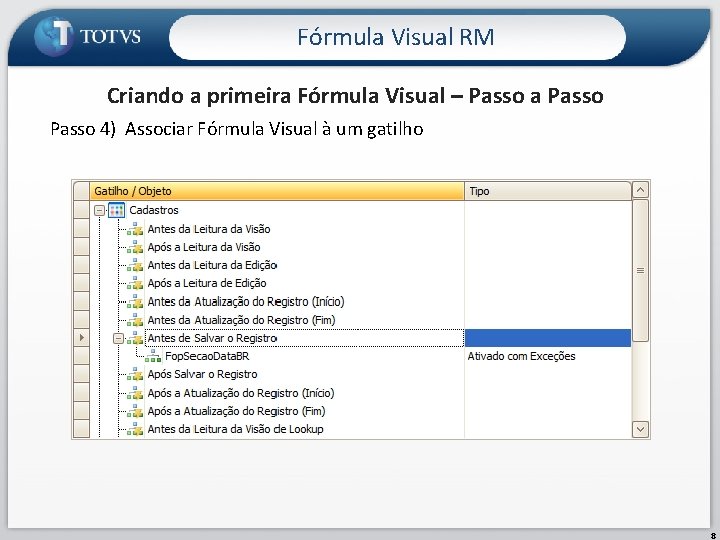This screenshot has height=540, width=720.
Task: Click icon for Antes da Atualização do Registro (Início)
Action: click(x=135, y=302)
